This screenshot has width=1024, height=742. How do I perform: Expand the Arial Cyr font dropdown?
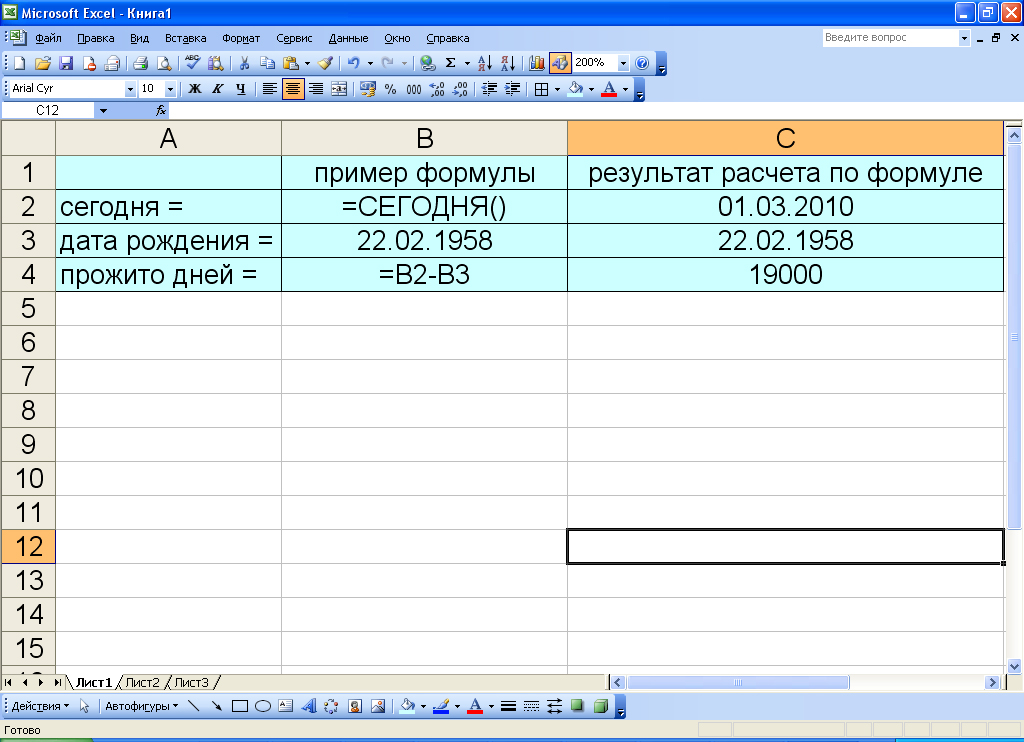[130, 89]
